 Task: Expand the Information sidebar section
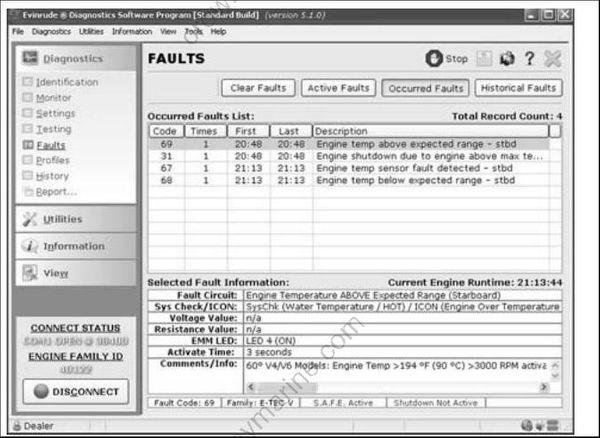click(x=76, y=246)
